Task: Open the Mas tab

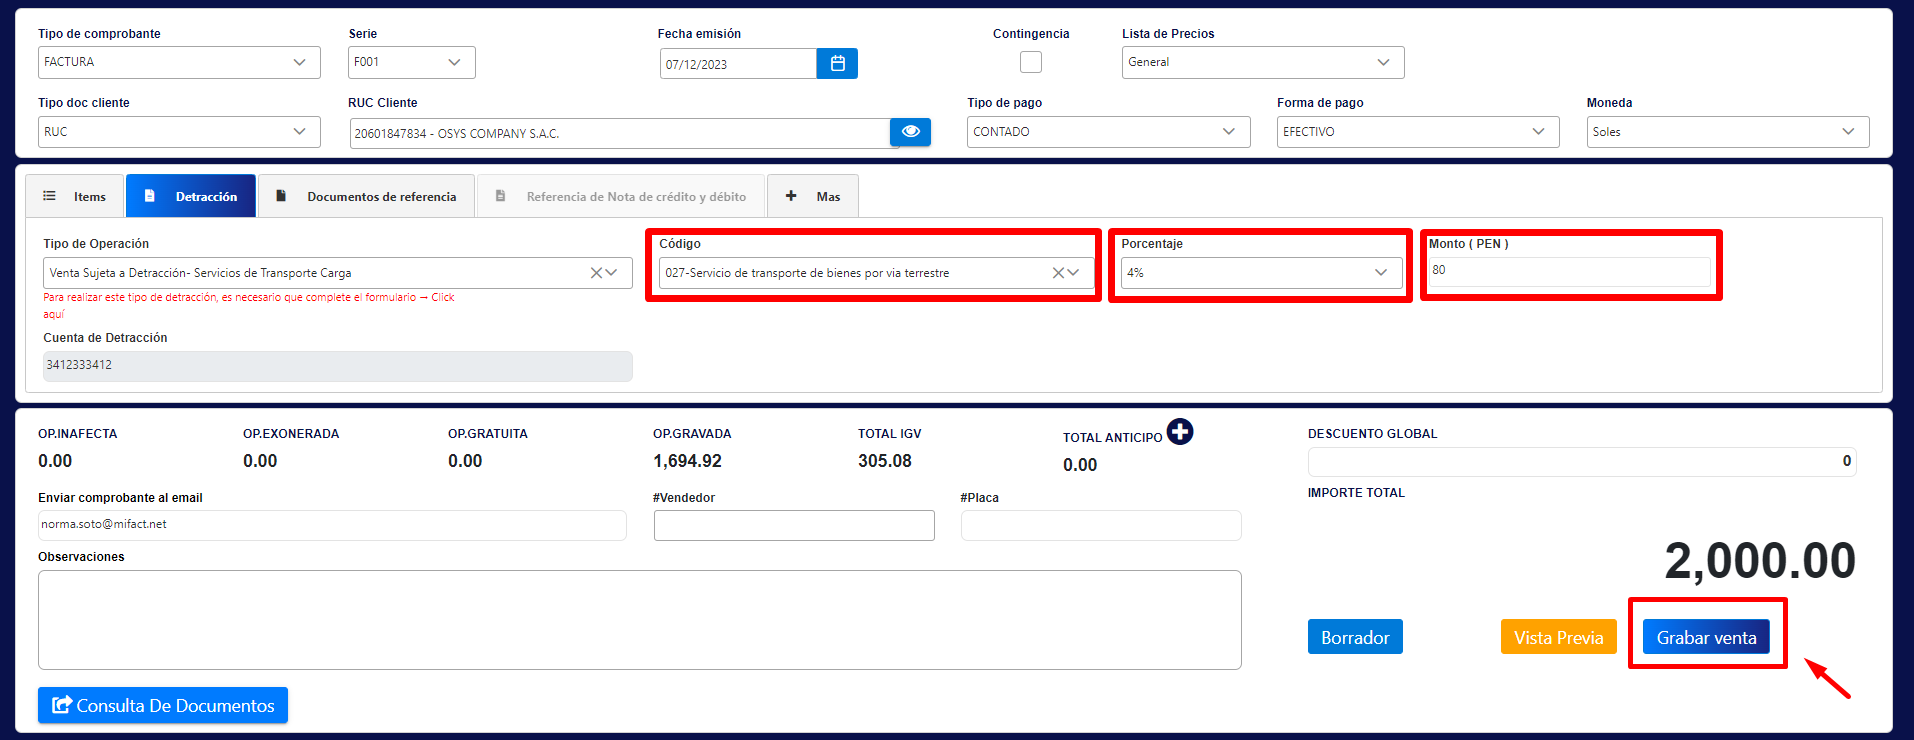Action: pos(813,196)
